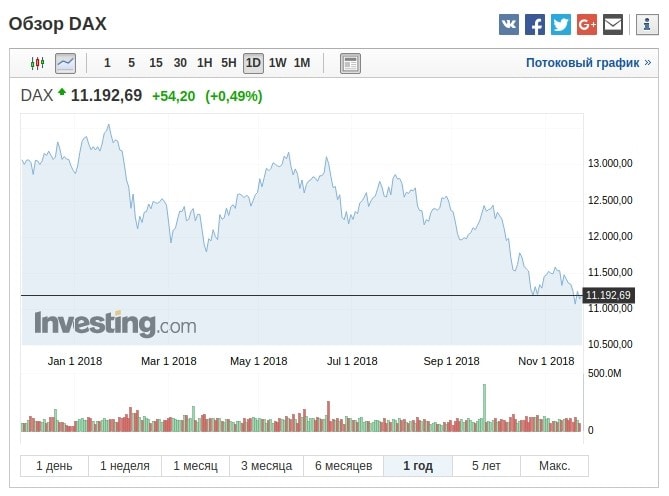
Task: Set interval to 1W
Action: click(x=277, y=63)
